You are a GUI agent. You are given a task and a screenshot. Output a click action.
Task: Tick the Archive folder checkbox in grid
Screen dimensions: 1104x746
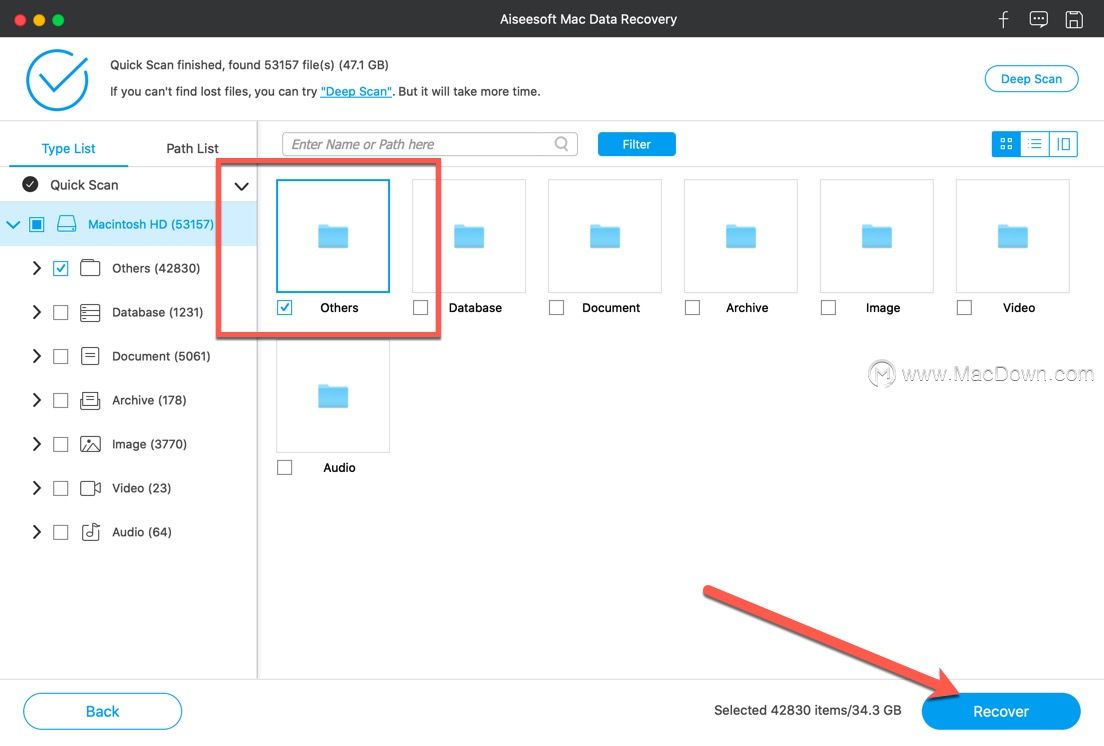(692, 308)
